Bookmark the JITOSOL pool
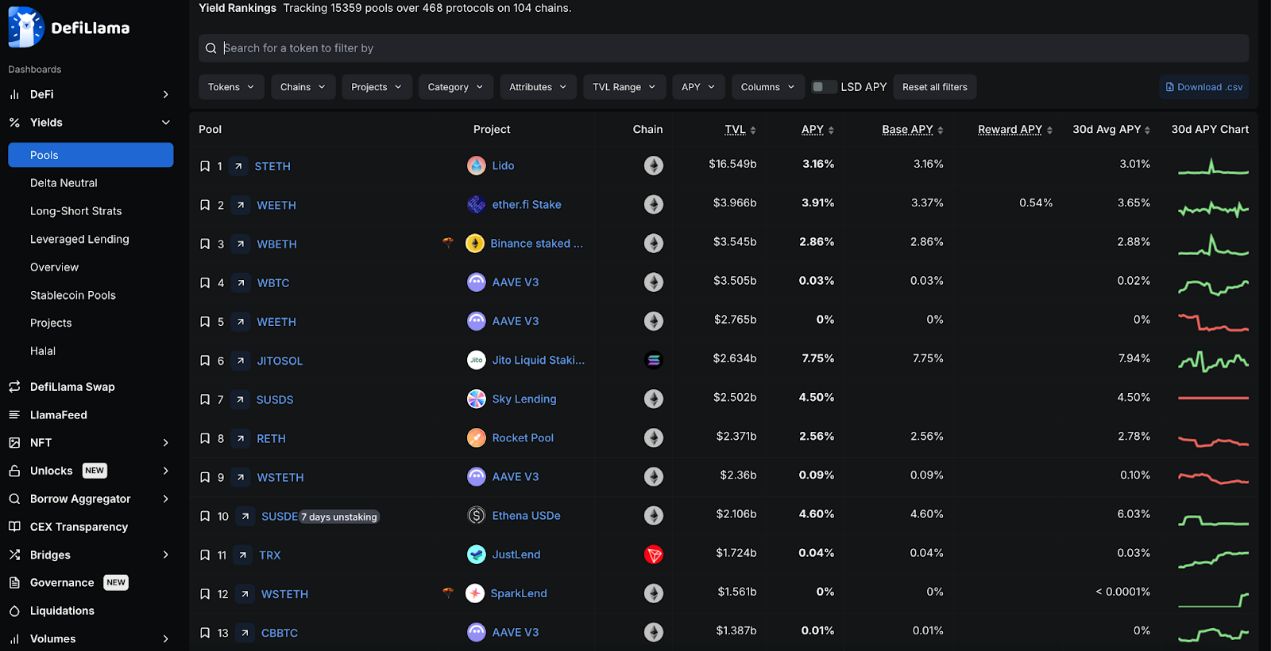 [205, 361]
